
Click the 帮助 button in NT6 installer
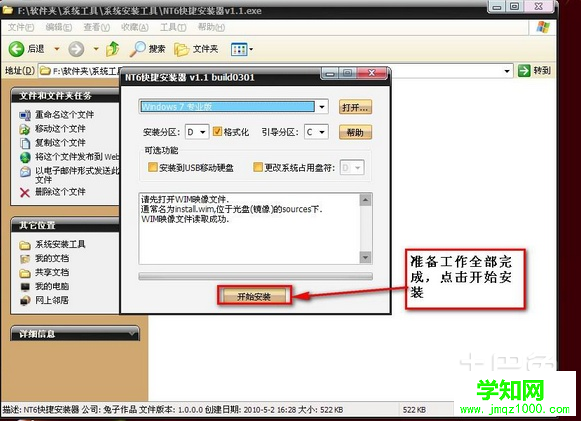(355, 132)
